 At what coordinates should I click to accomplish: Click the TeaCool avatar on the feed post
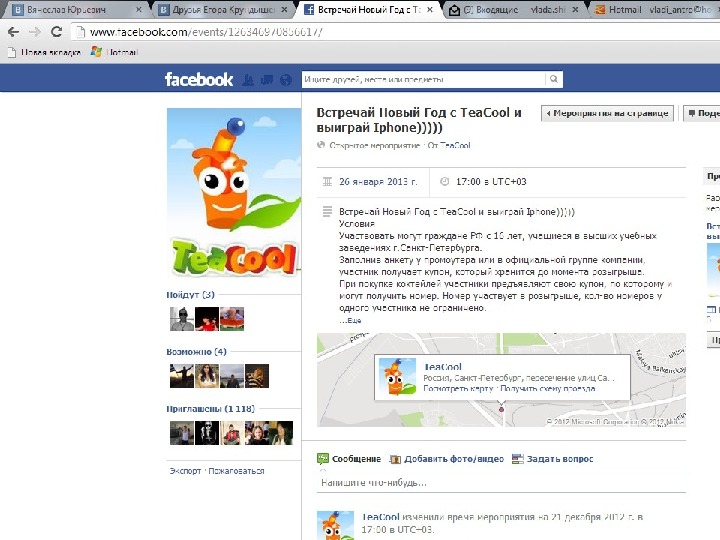point(335,525)
